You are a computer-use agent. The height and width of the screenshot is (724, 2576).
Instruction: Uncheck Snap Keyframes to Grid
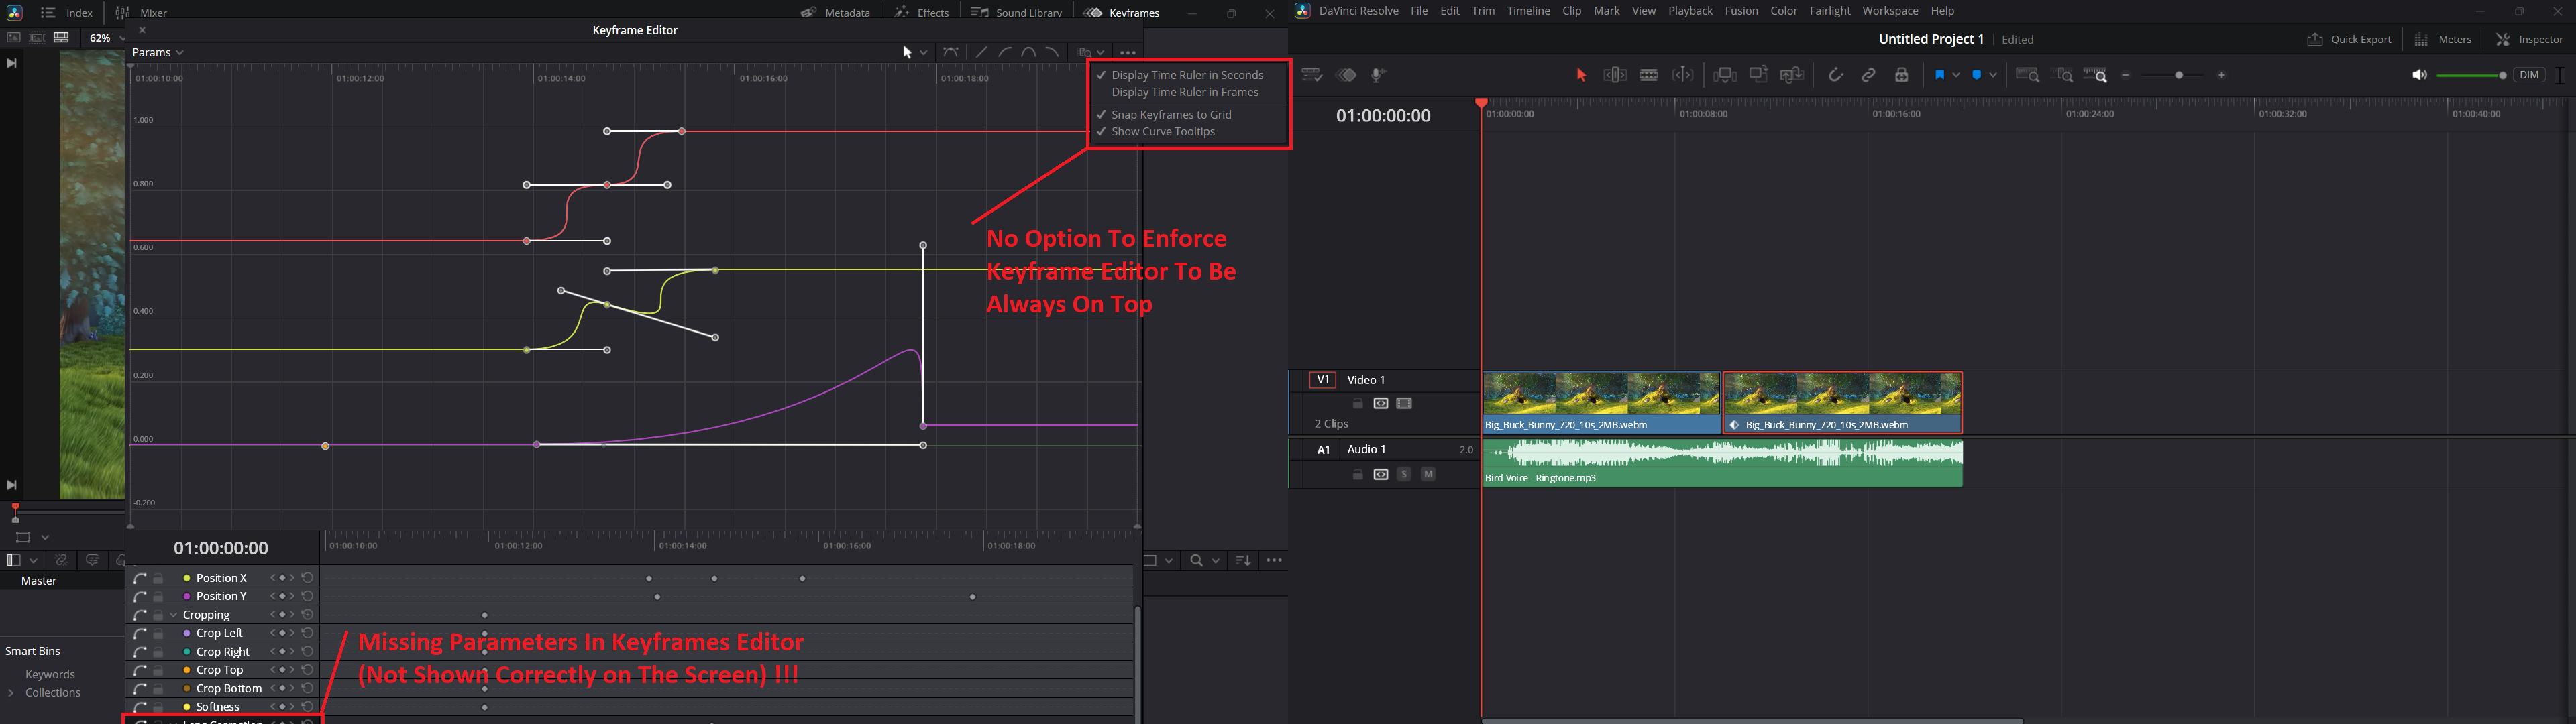pyautogui.click(x=1171, y=115)
